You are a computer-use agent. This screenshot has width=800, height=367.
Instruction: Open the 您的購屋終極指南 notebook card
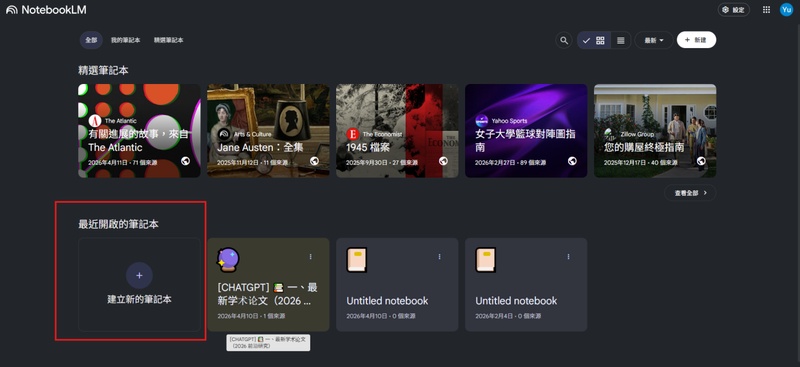point(655,131)
